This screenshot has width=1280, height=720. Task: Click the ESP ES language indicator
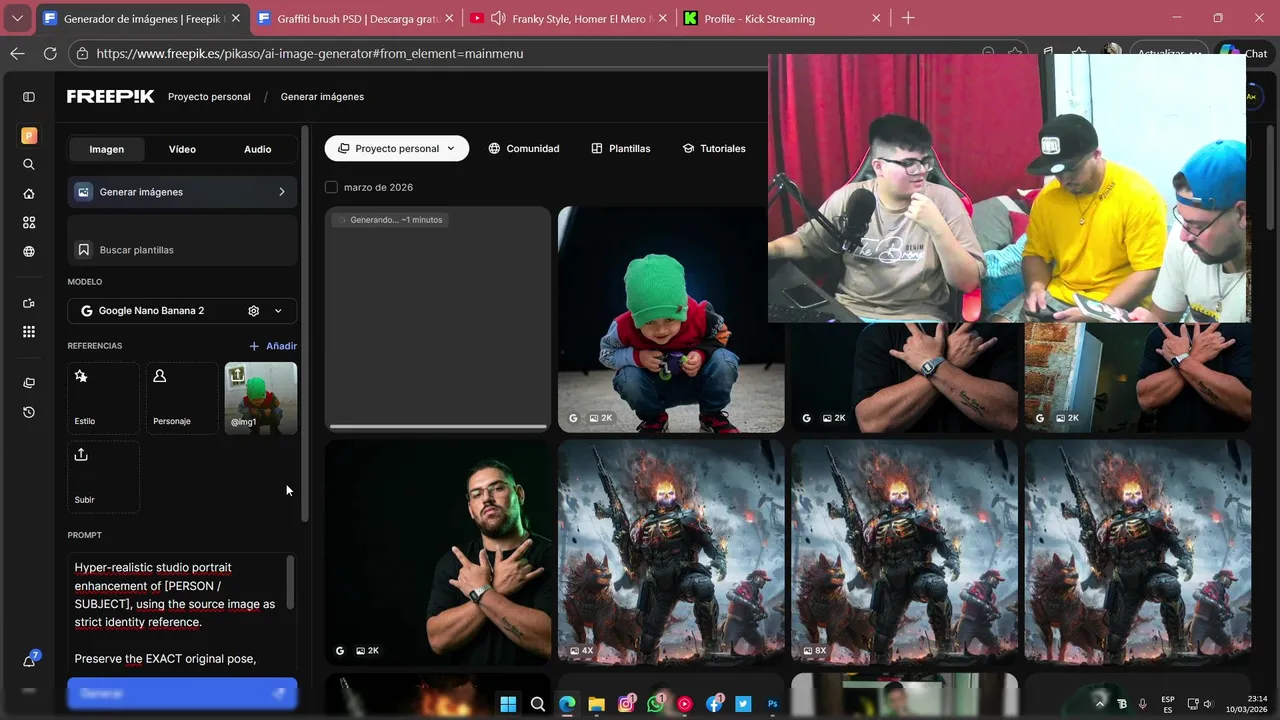[1168, 704]
